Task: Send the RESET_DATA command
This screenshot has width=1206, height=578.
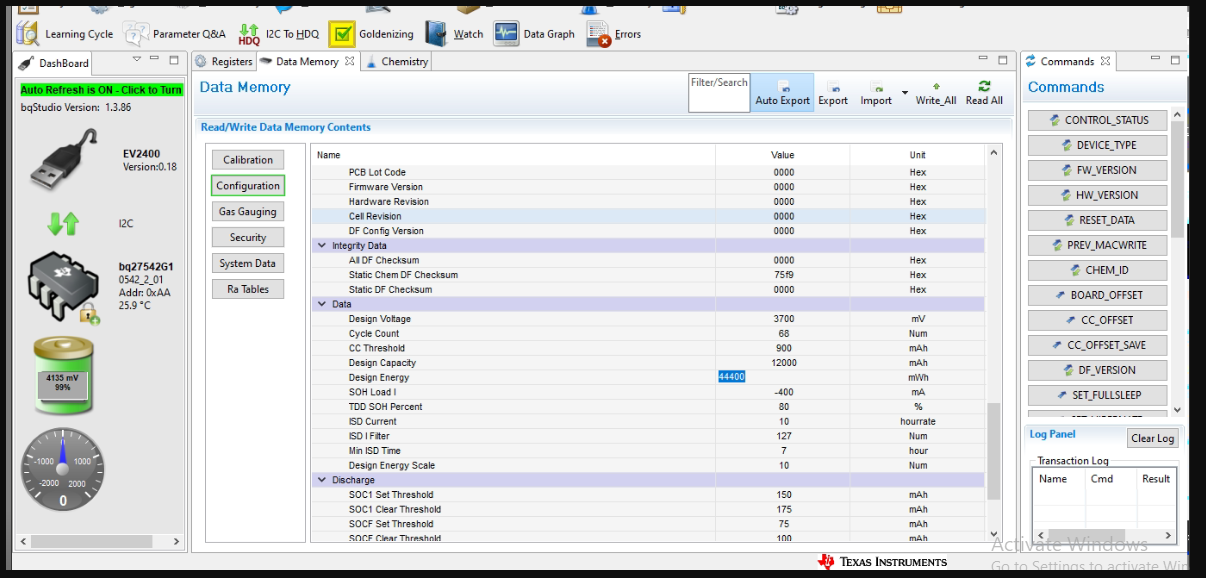Action: 1097,220
